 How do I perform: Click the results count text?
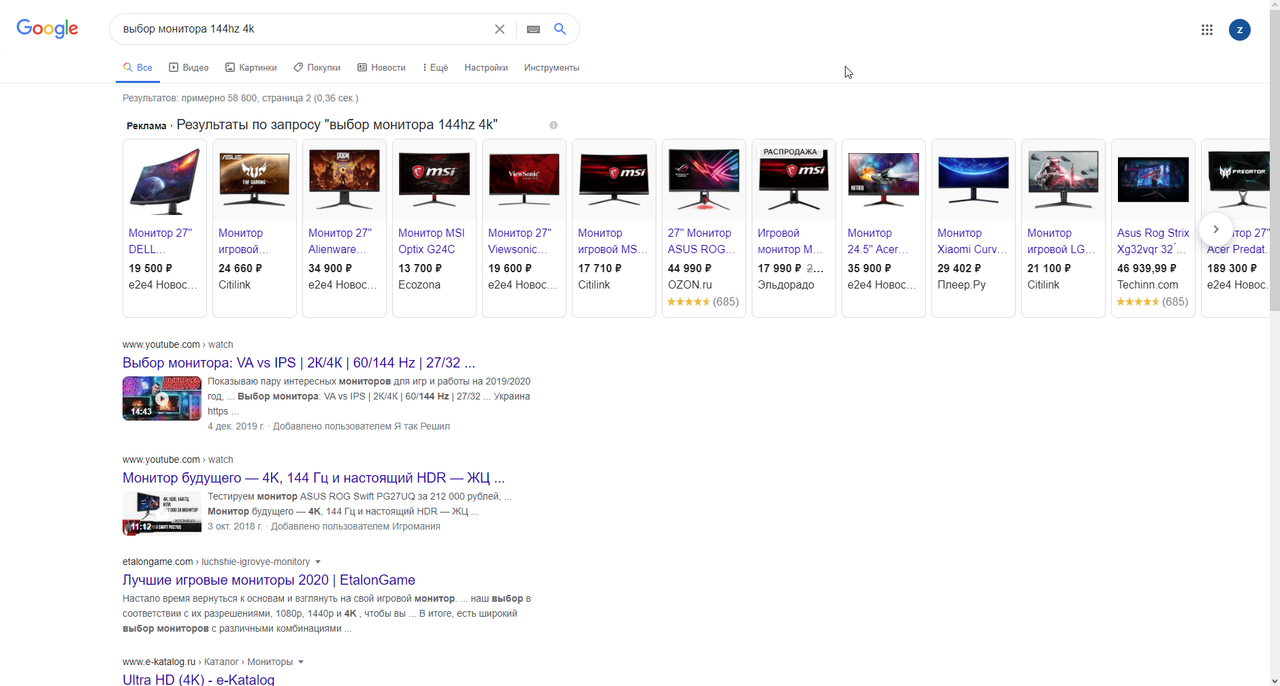pyautogui.click(x=240, y=98)
